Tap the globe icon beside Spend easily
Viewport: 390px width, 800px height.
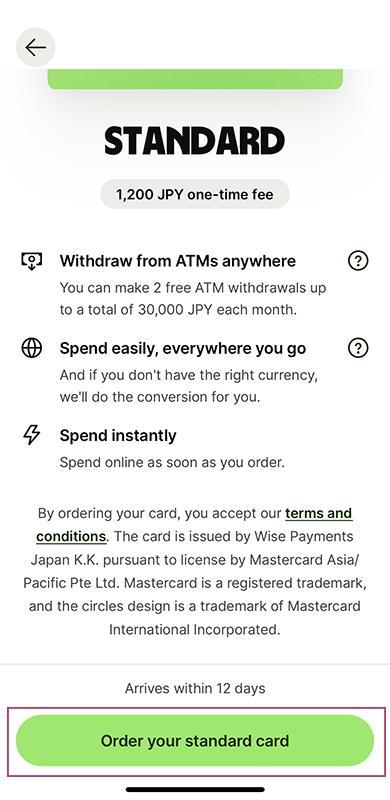31,348
